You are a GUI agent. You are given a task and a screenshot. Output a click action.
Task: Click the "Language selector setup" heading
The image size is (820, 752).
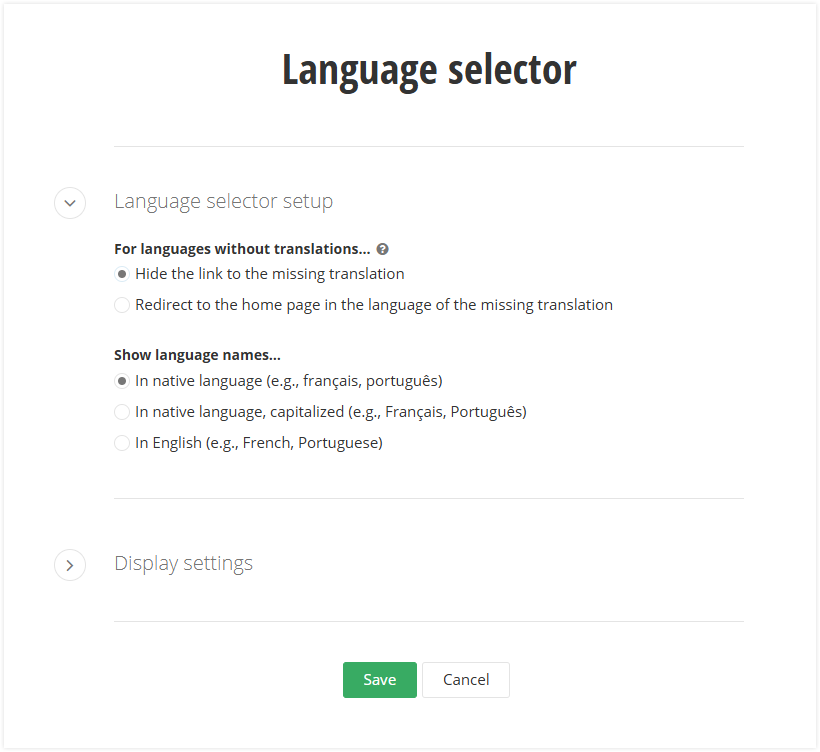[x=223, y=201]
